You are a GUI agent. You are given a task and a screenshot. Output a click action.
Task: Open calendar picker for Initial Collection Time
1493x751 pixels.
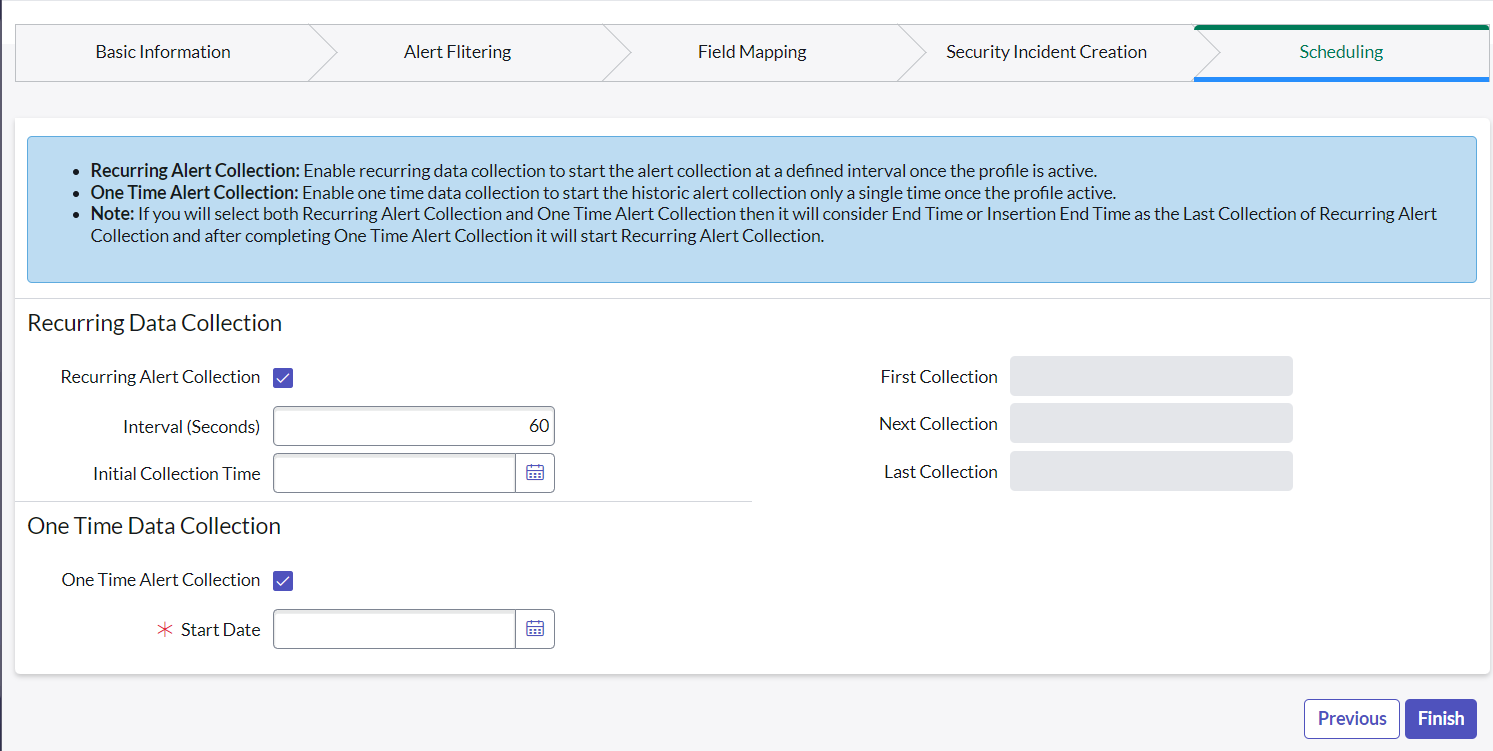(x=535, y=473)
